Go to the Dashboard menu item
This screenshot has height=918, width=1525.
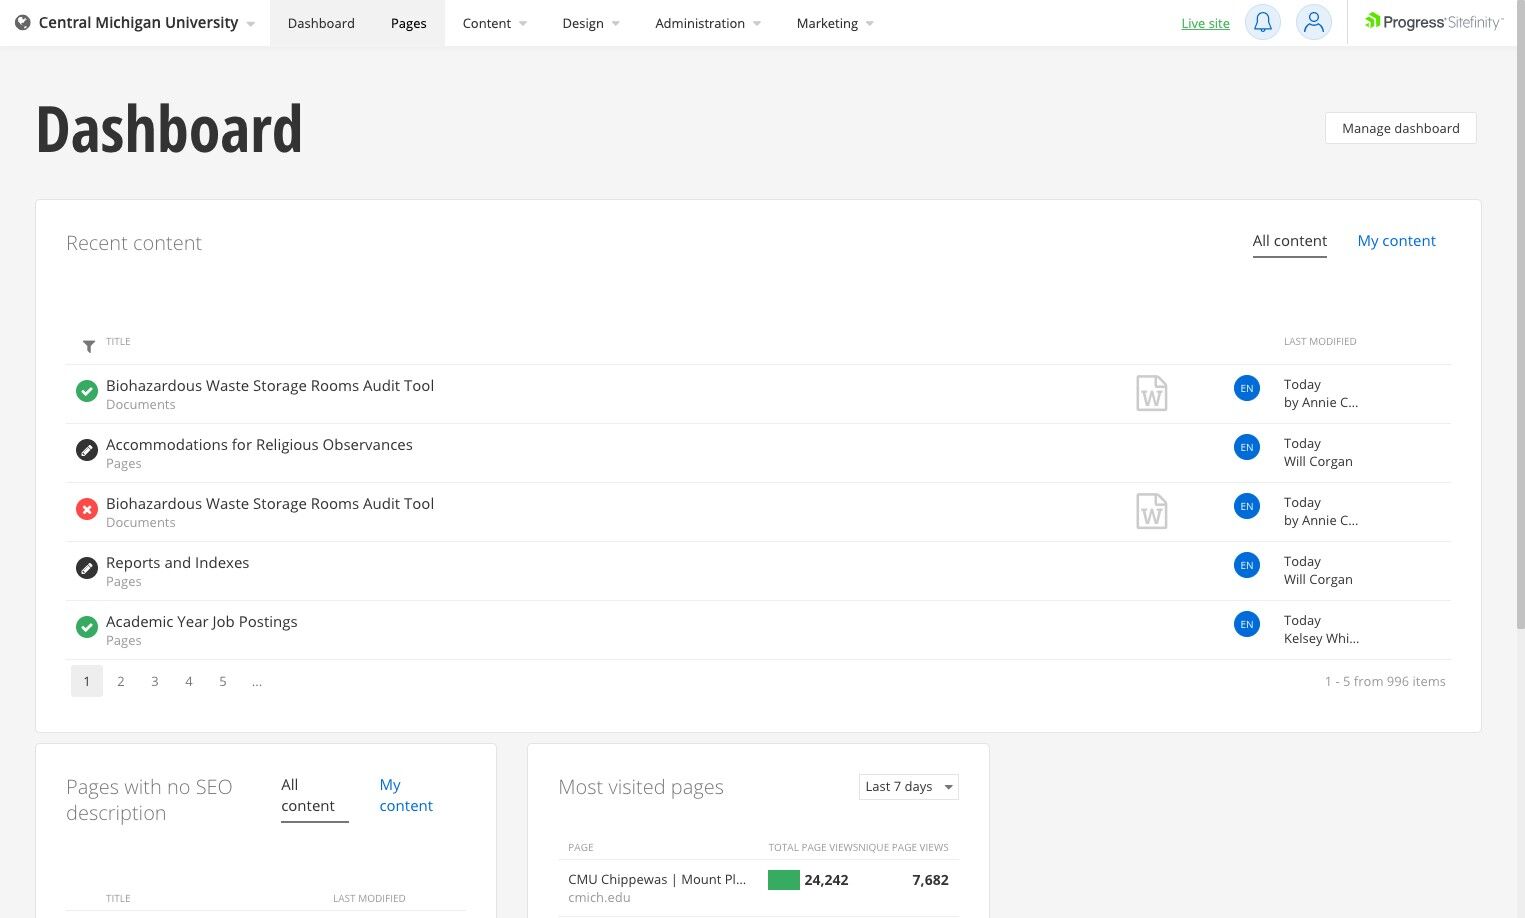coord(321,23)
